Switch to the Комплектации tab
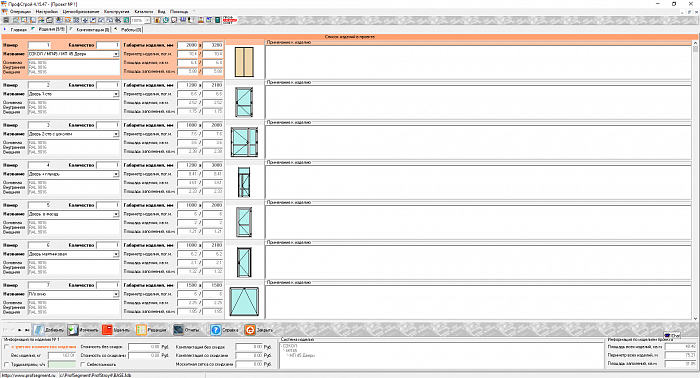 click(92, 29)
